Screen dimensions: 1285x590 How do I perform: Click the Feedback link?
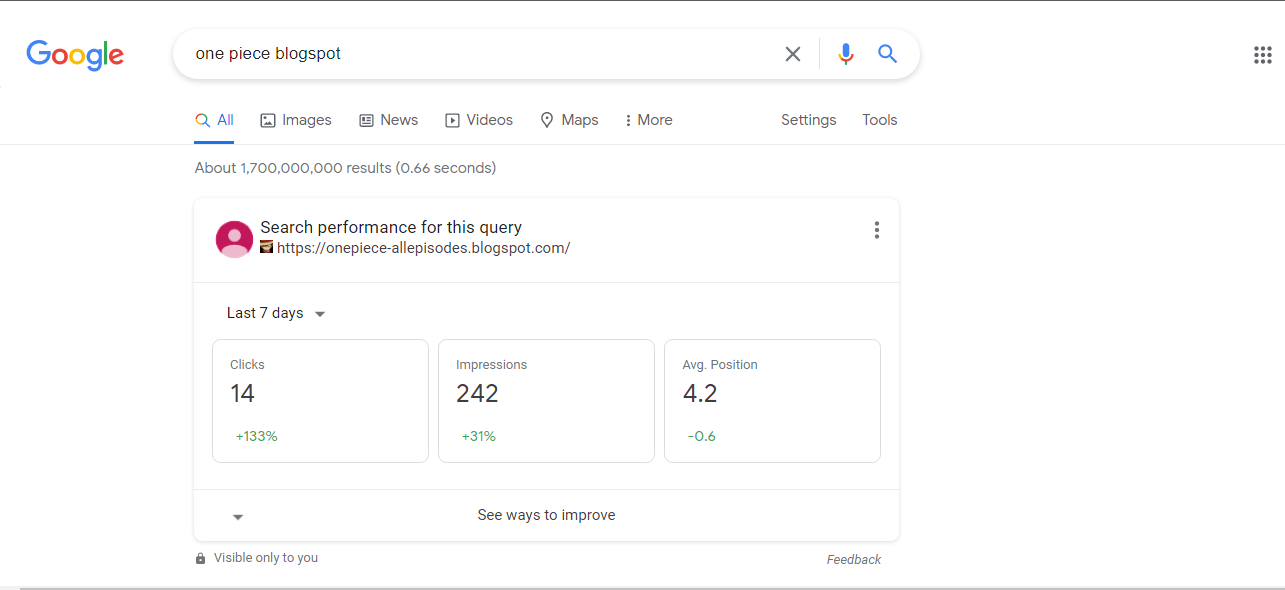coord(853,559)
